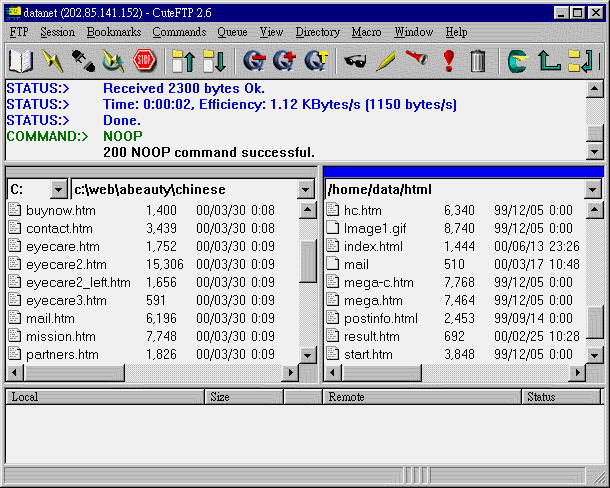
Task: Open the Window menu
Action: (414, 32)
